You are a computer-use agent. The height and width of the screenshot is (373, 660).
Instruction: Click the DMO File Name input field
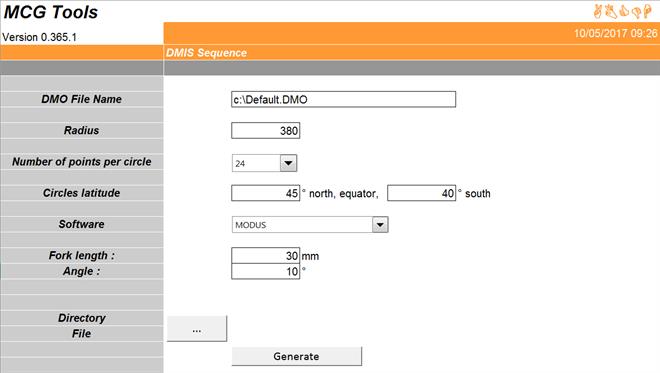click(343, 99)
